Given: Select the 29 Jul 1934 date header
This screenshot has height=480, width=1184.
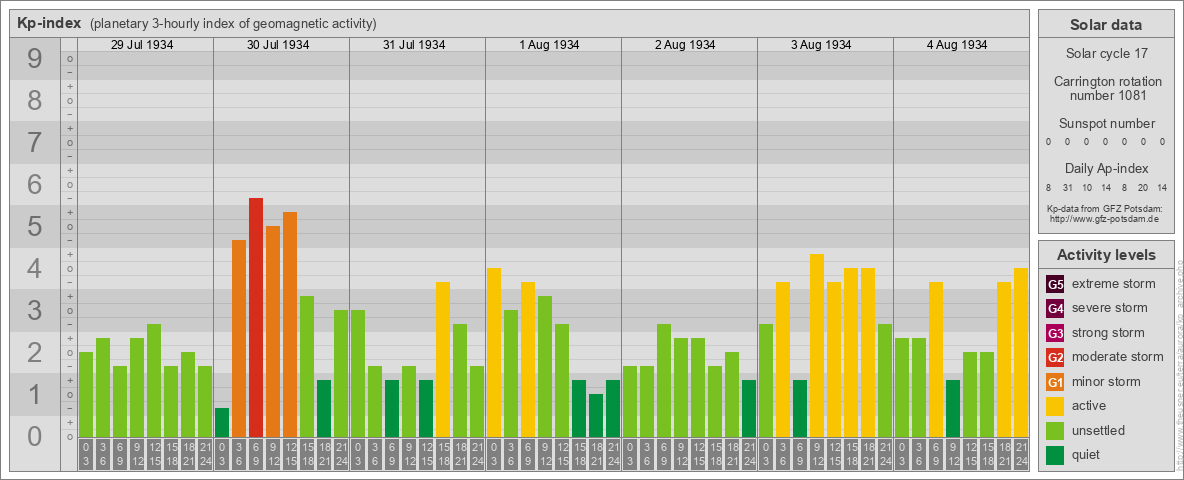Looking at the screenshot, I should coord(142,45).
